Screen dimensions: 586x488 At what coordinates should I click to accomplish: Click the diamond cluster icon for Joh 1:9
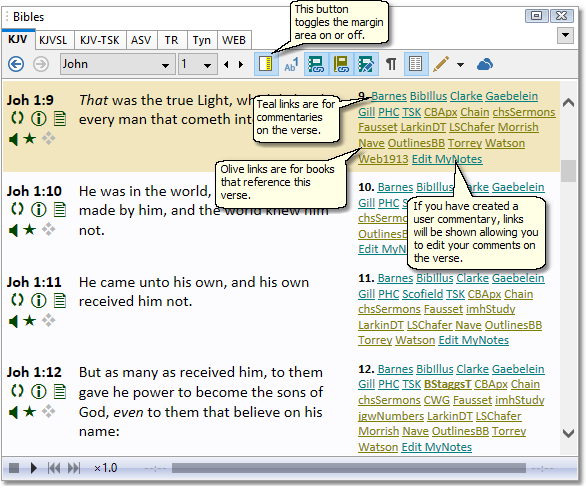click(x=49, y=139)
